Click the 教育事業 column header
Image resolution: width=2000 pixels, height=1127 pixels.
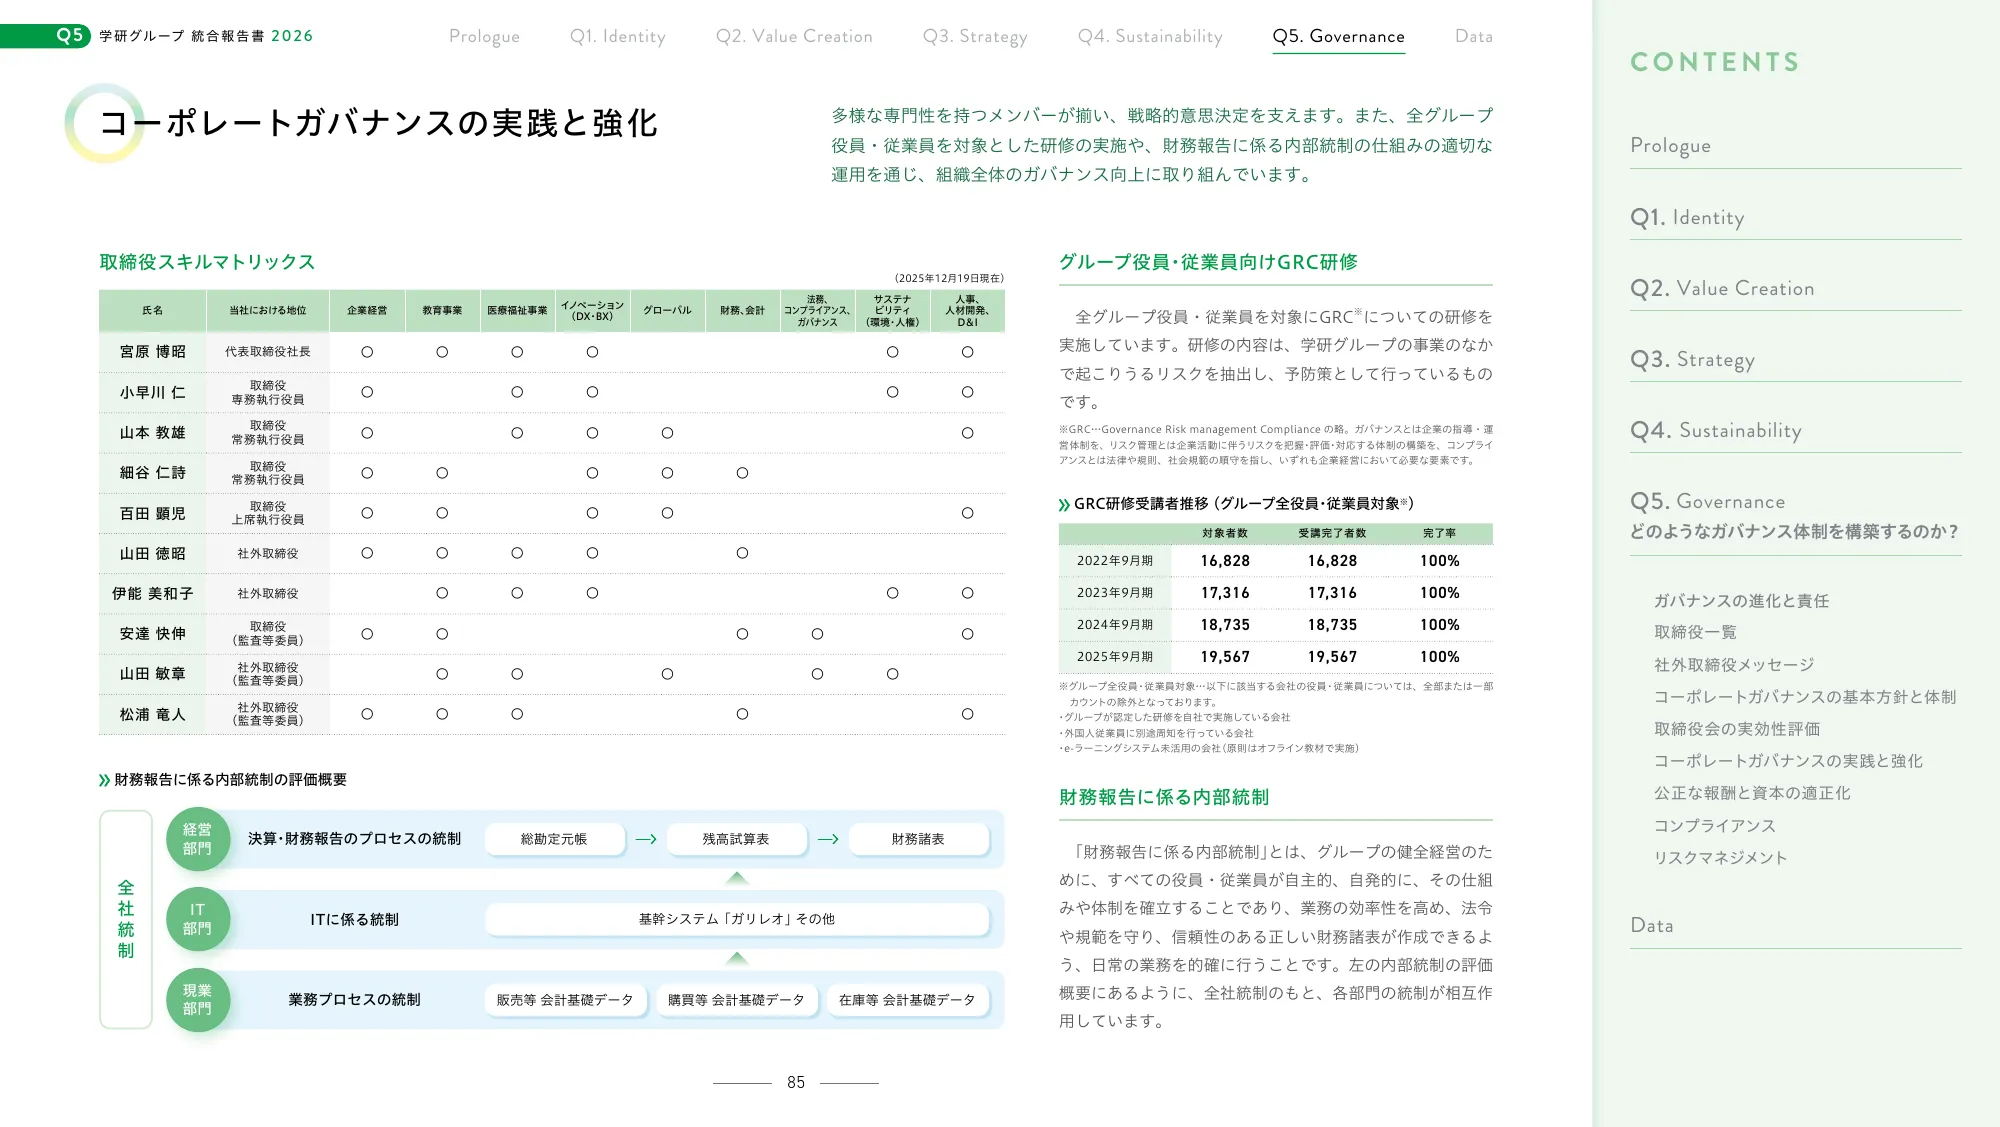[442, 311]
